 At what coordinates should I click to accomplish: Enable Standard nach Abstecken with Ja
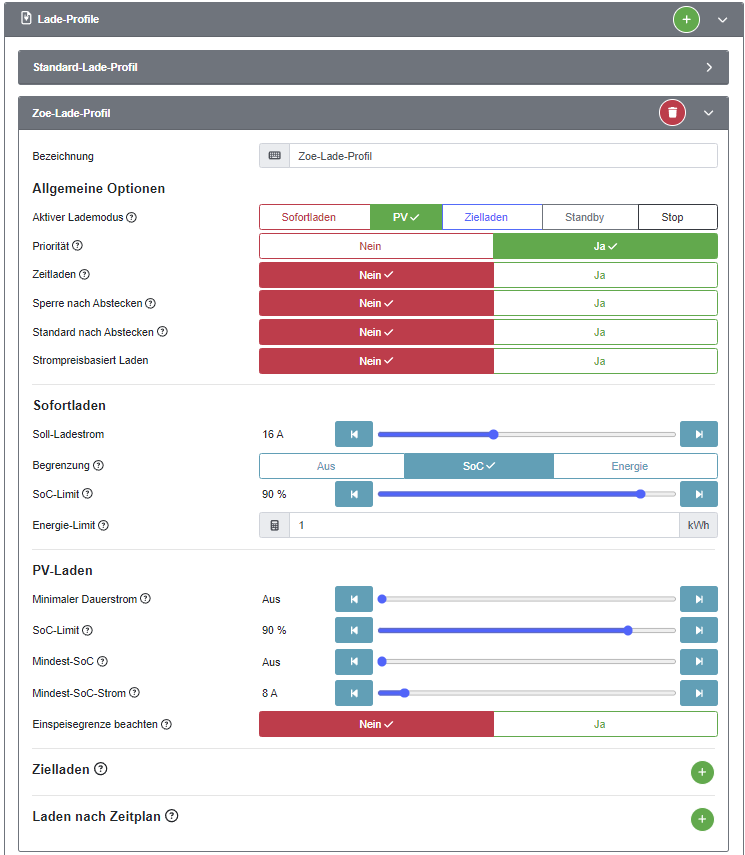tap(605, 332)
